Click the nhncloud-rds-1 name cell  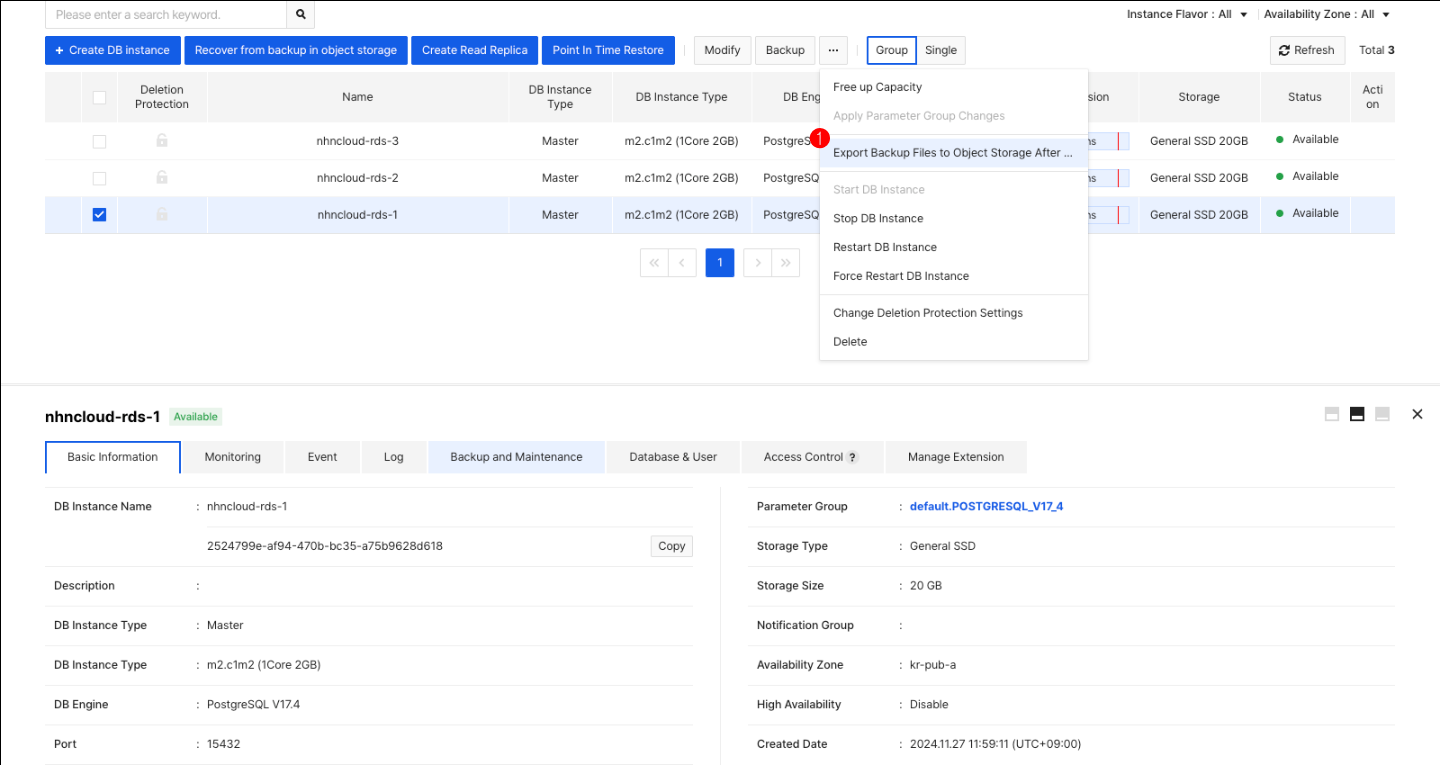[x=357, y=215]
